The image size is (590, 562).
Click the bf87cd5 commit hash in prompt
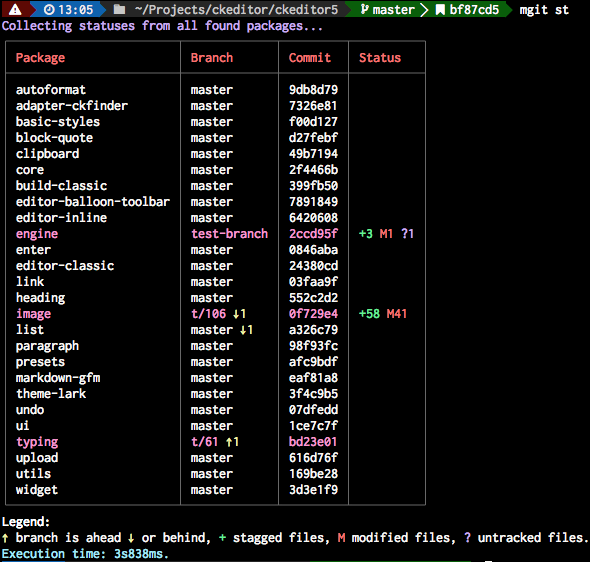coord(474,9)
